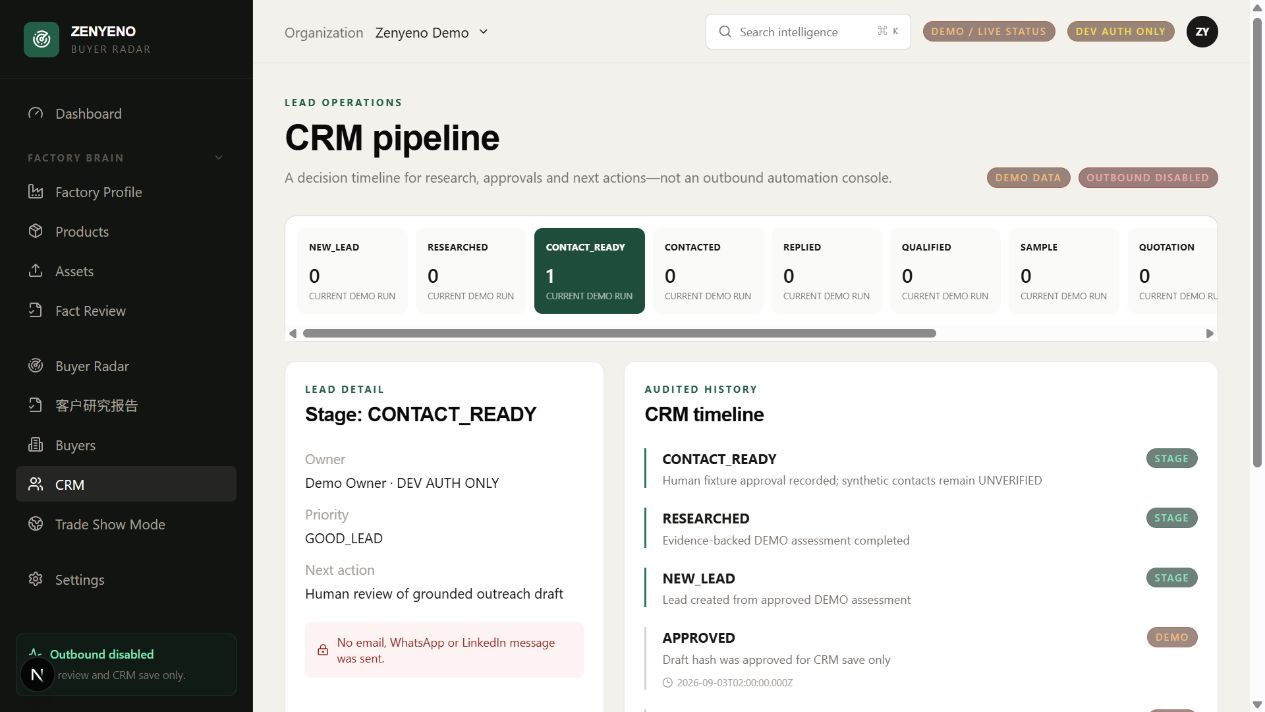Click STAGE tag on NEW_LEAD entry
The image size is (1265, 712).
click(x=1172, y=578)
